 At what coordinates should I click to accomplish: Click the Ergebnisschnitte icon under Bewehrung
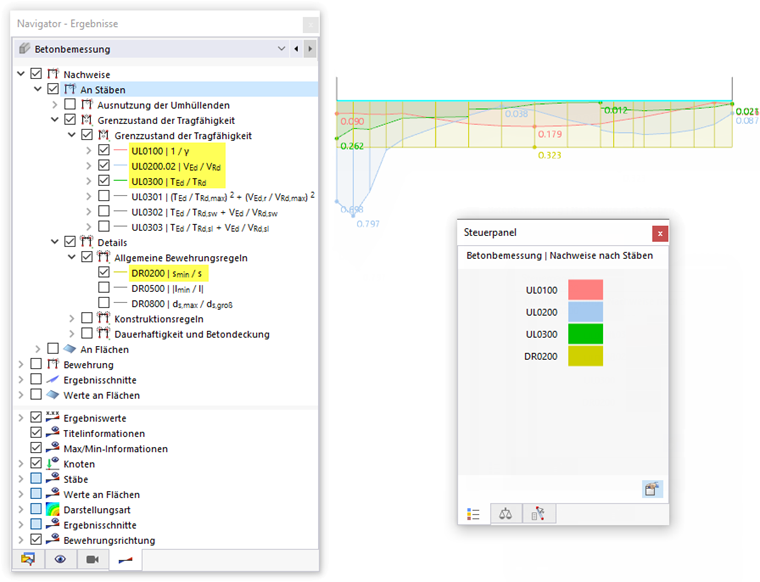[x=52, y=379]
